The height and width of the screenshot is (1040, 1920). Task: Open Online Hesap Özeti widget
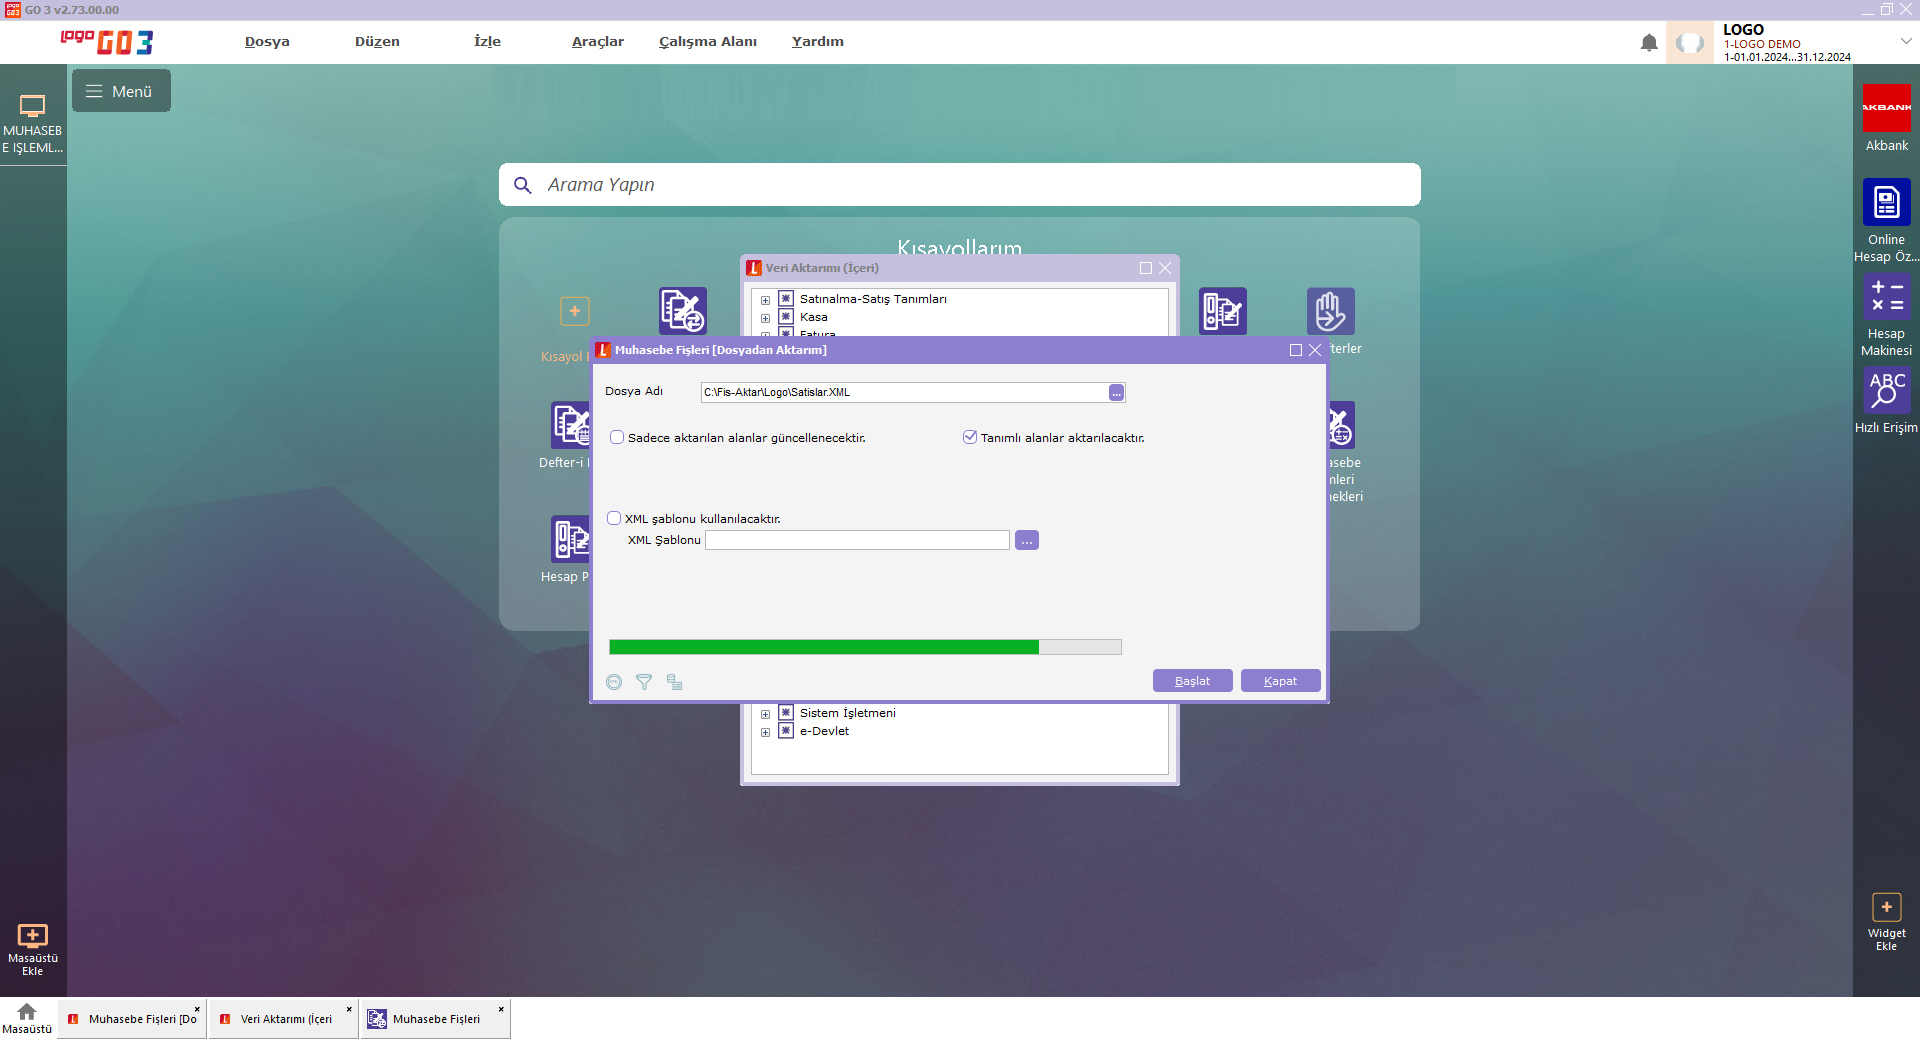tap(1886, 203)
